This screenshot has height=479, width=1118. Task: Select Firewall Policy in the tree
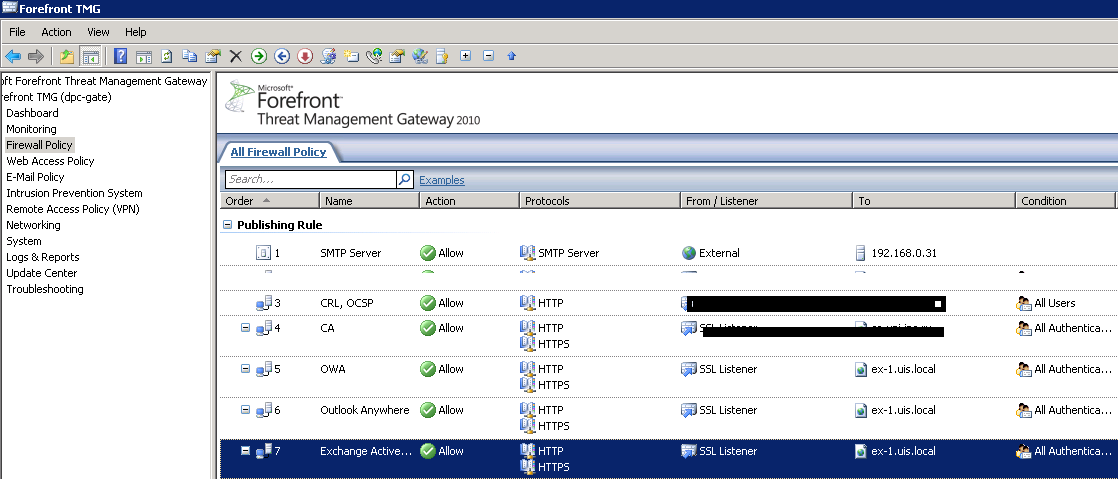coord(39,145)
